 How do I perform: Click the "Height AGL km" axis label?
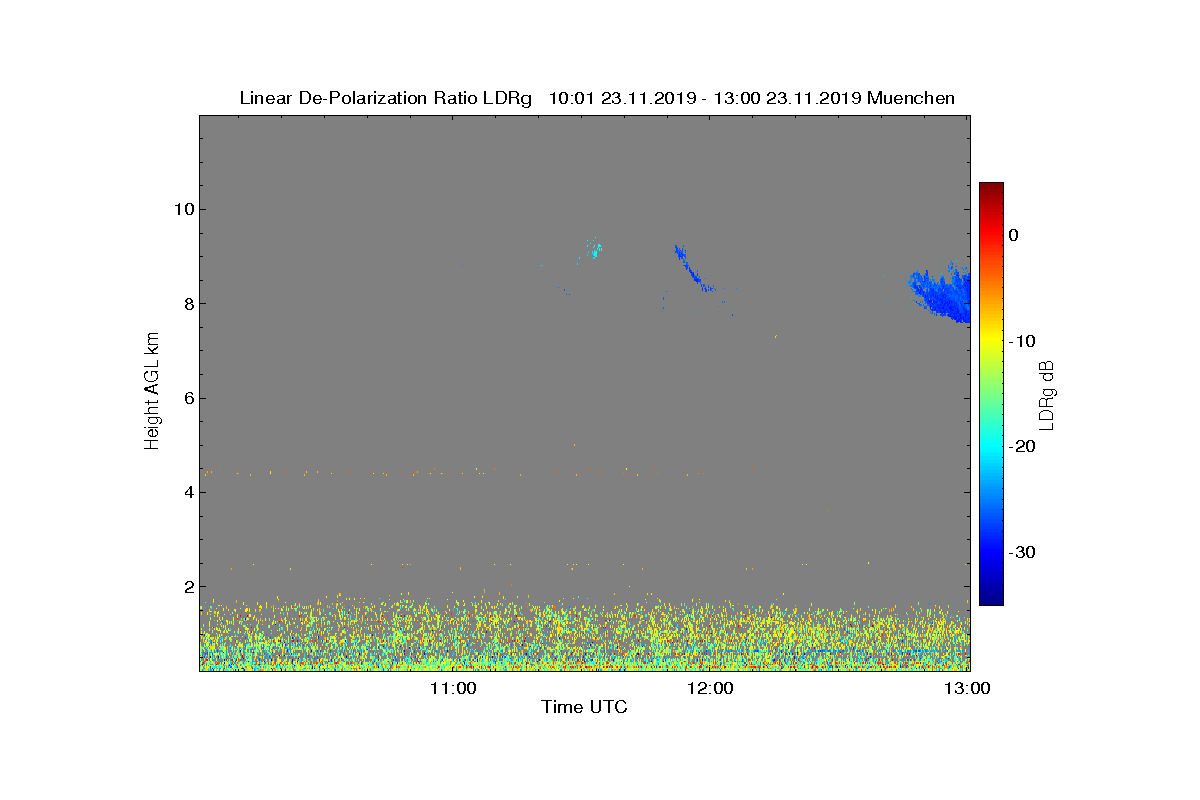(152, 392)
